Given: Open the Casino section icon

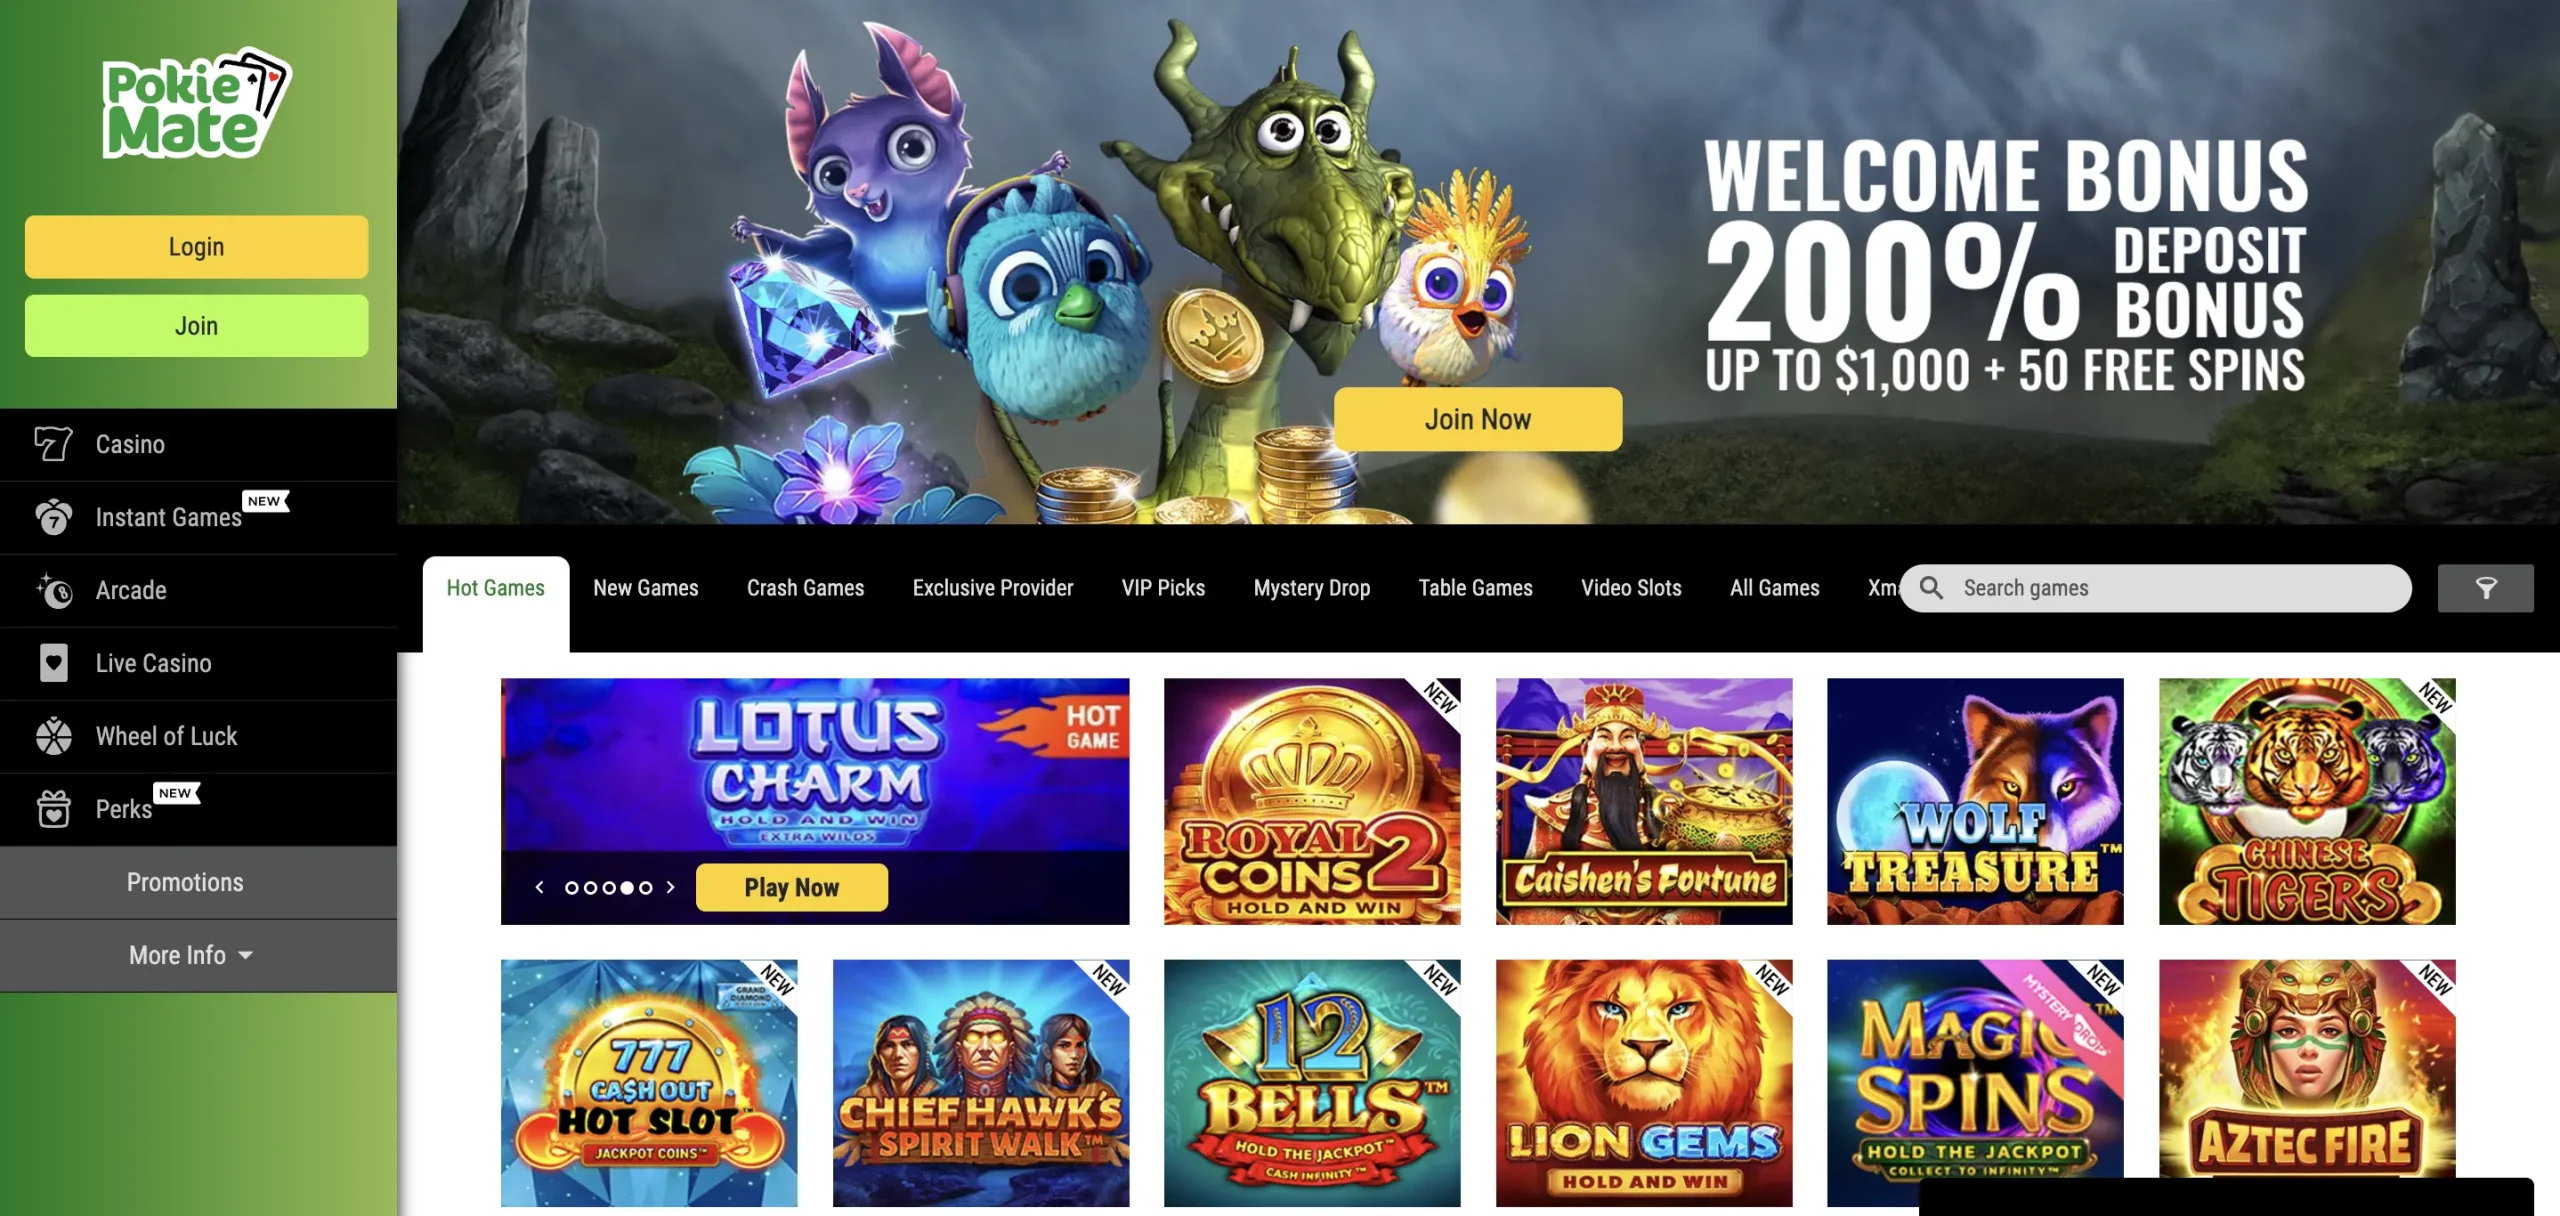Looking at the screenshot, I should (x=53, y=444).
